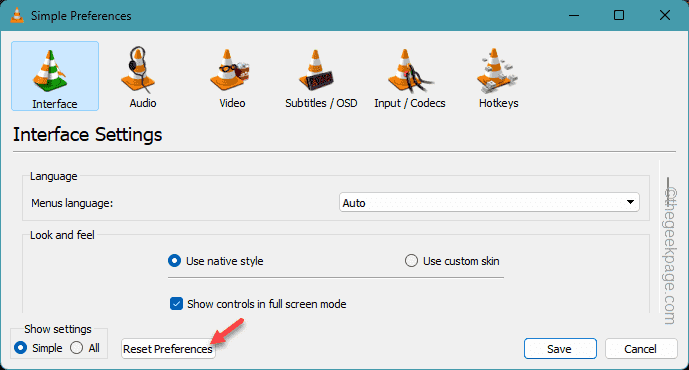Open Input / Codecs cone icon
689x370 pixels.
(410, 70)
